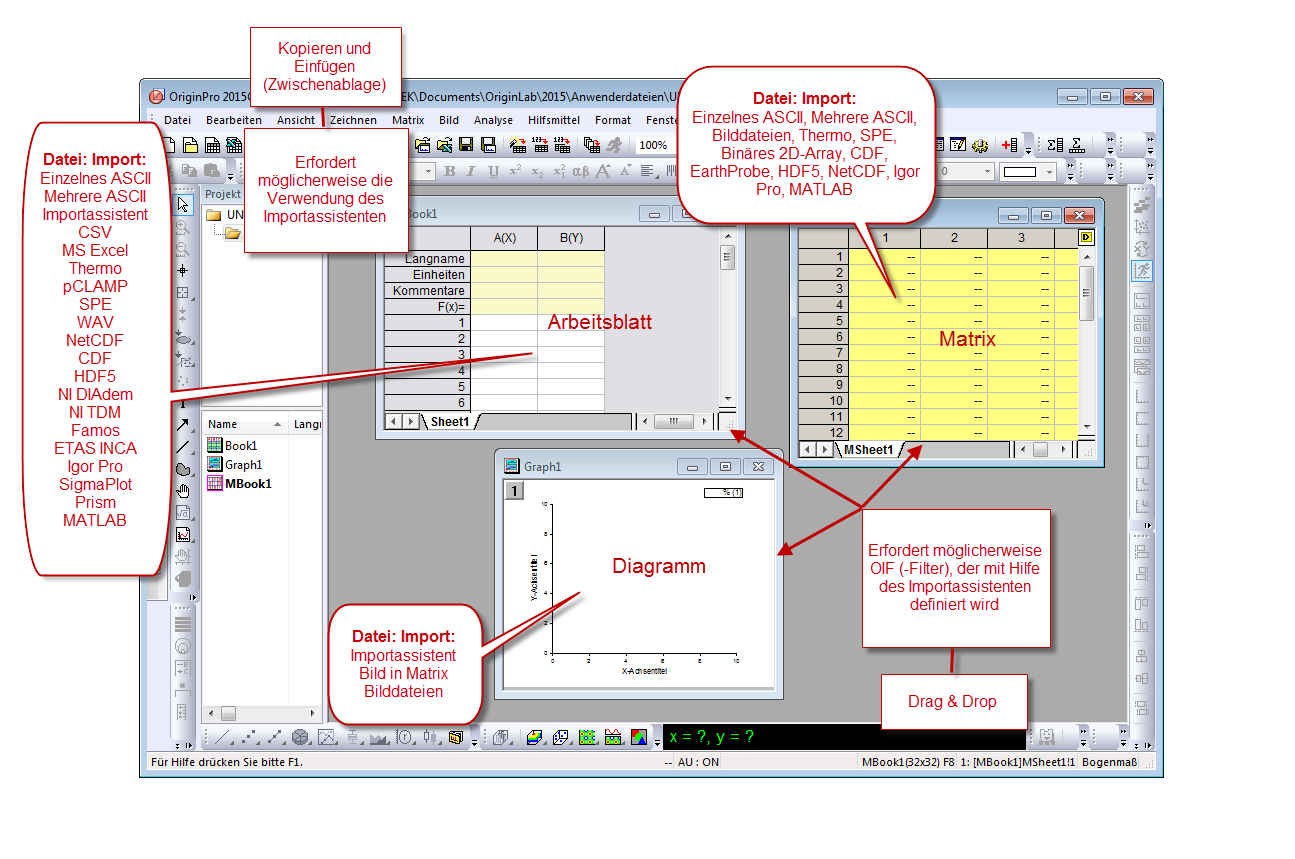Click the Pie chart plot icon
This screenshot has width=1295, height=859.
coord(300,737)
